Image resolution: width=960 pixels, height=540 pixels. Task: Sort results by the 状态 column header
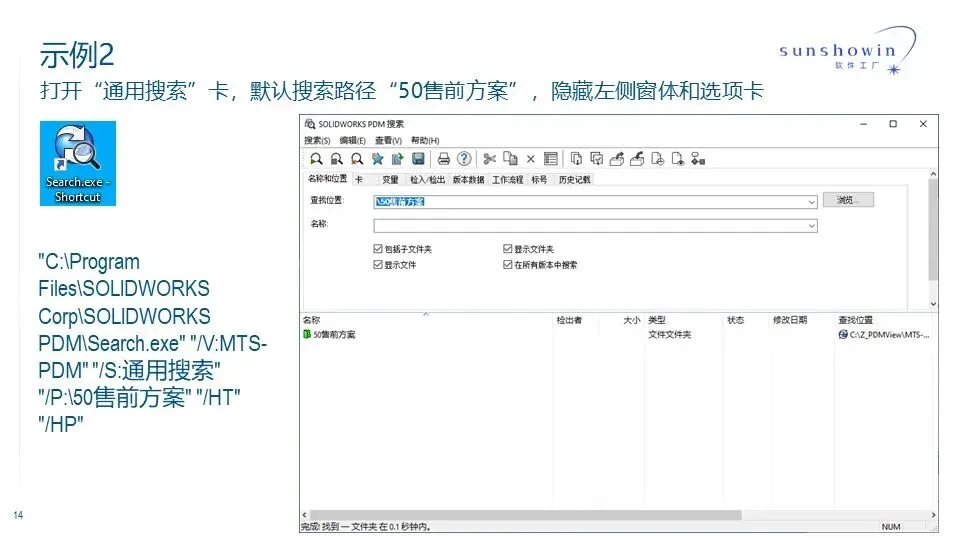point(746,320)
